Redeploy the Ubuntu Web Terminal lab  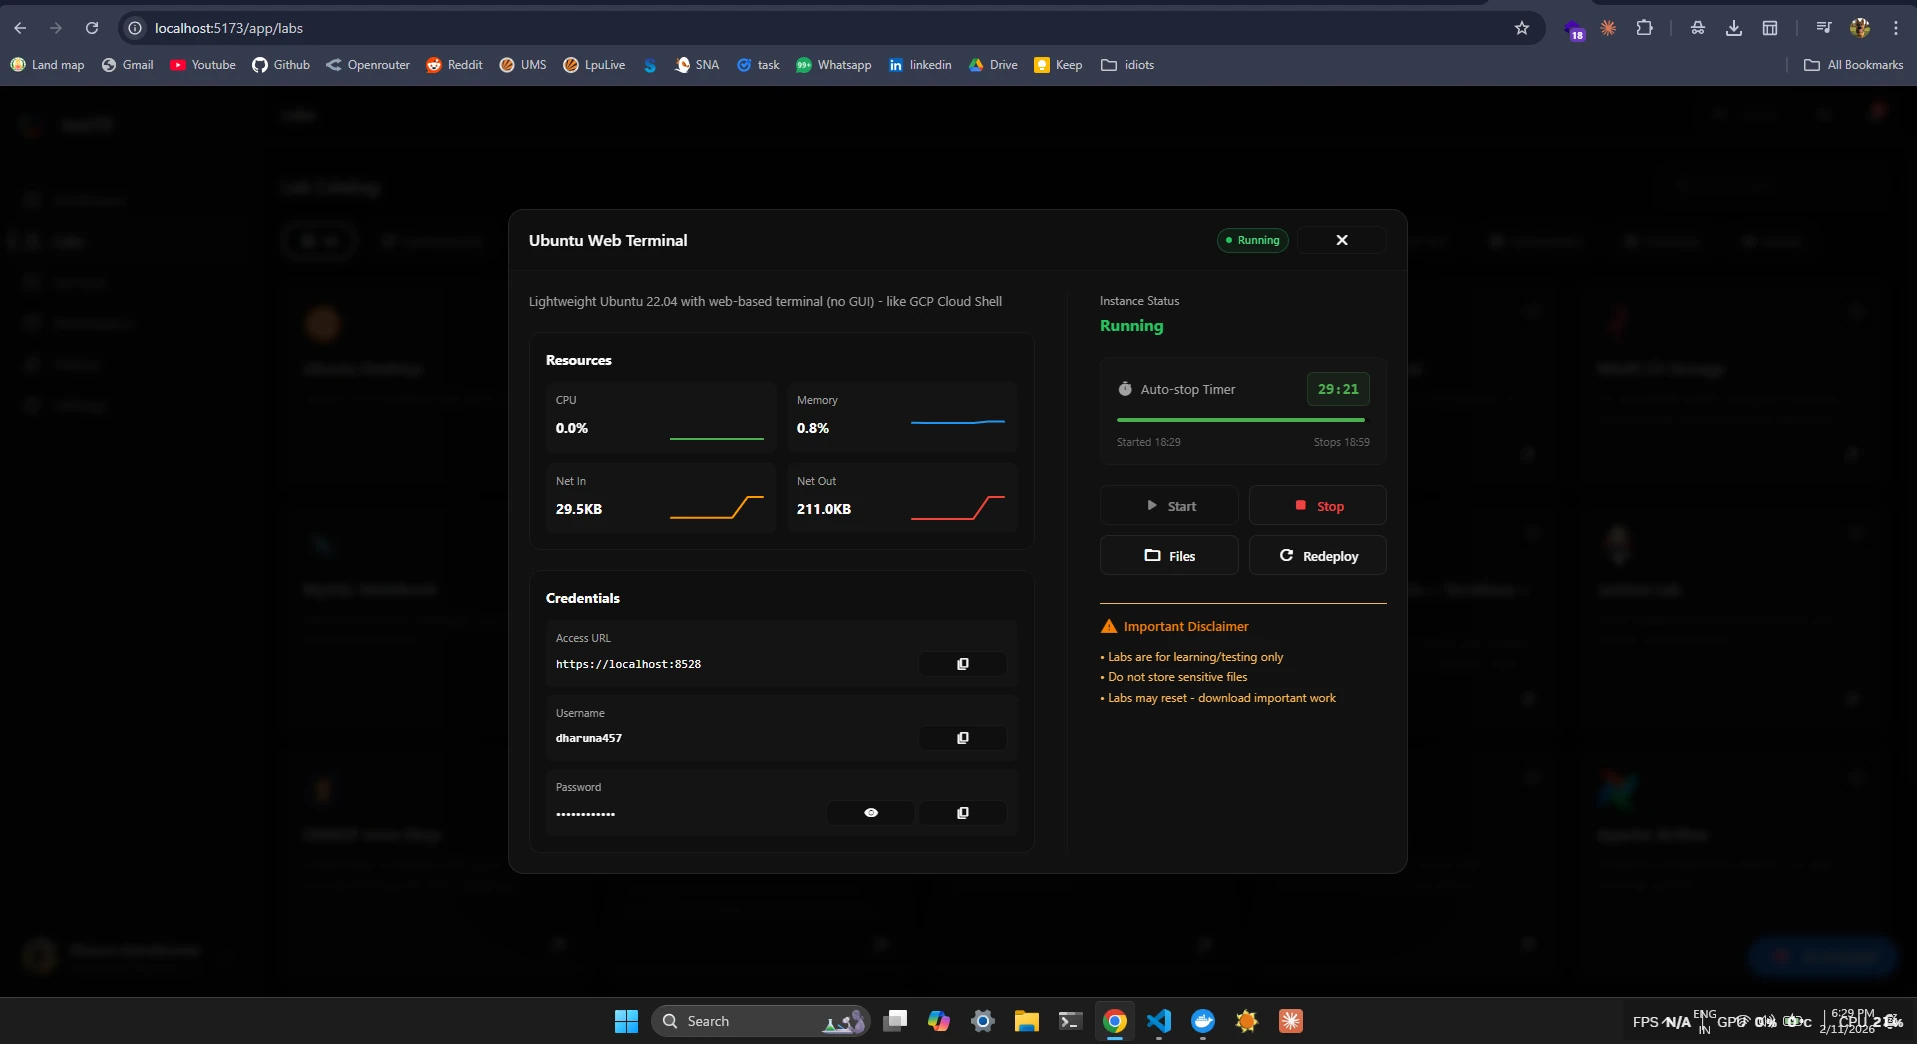(x=1317, y=555)
